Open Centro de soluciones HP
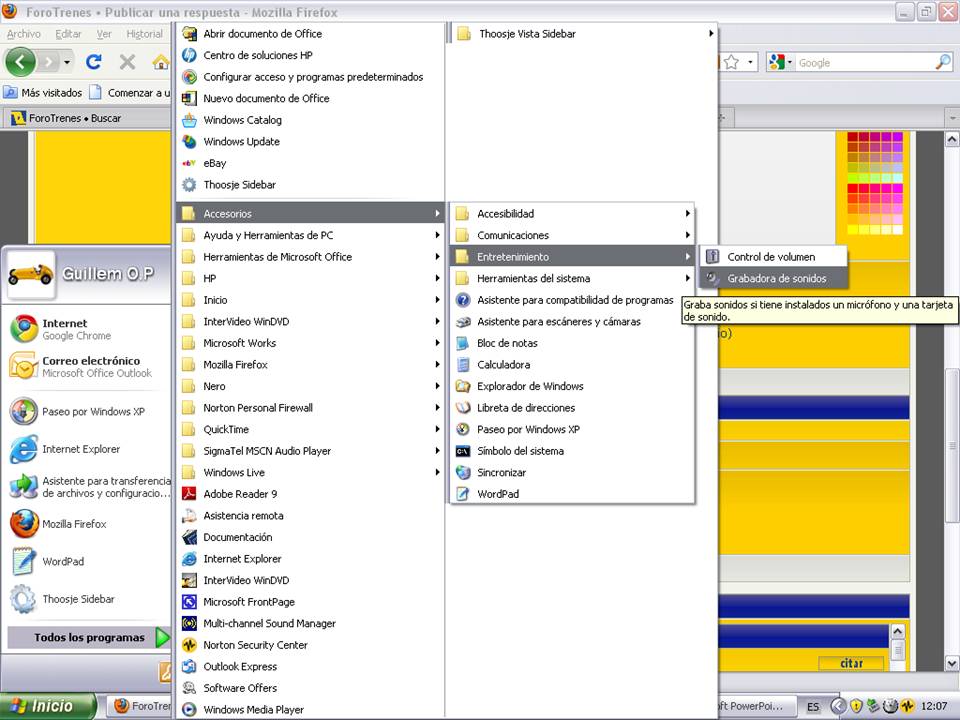Image resolution: width=960 pixels, height=720 pixels. click(311, 55)
